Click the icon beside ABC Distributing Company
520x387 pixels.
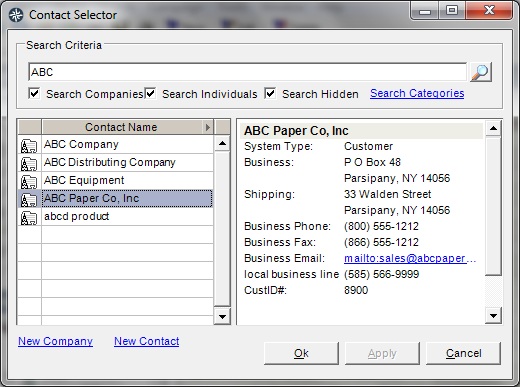(29, 163)
